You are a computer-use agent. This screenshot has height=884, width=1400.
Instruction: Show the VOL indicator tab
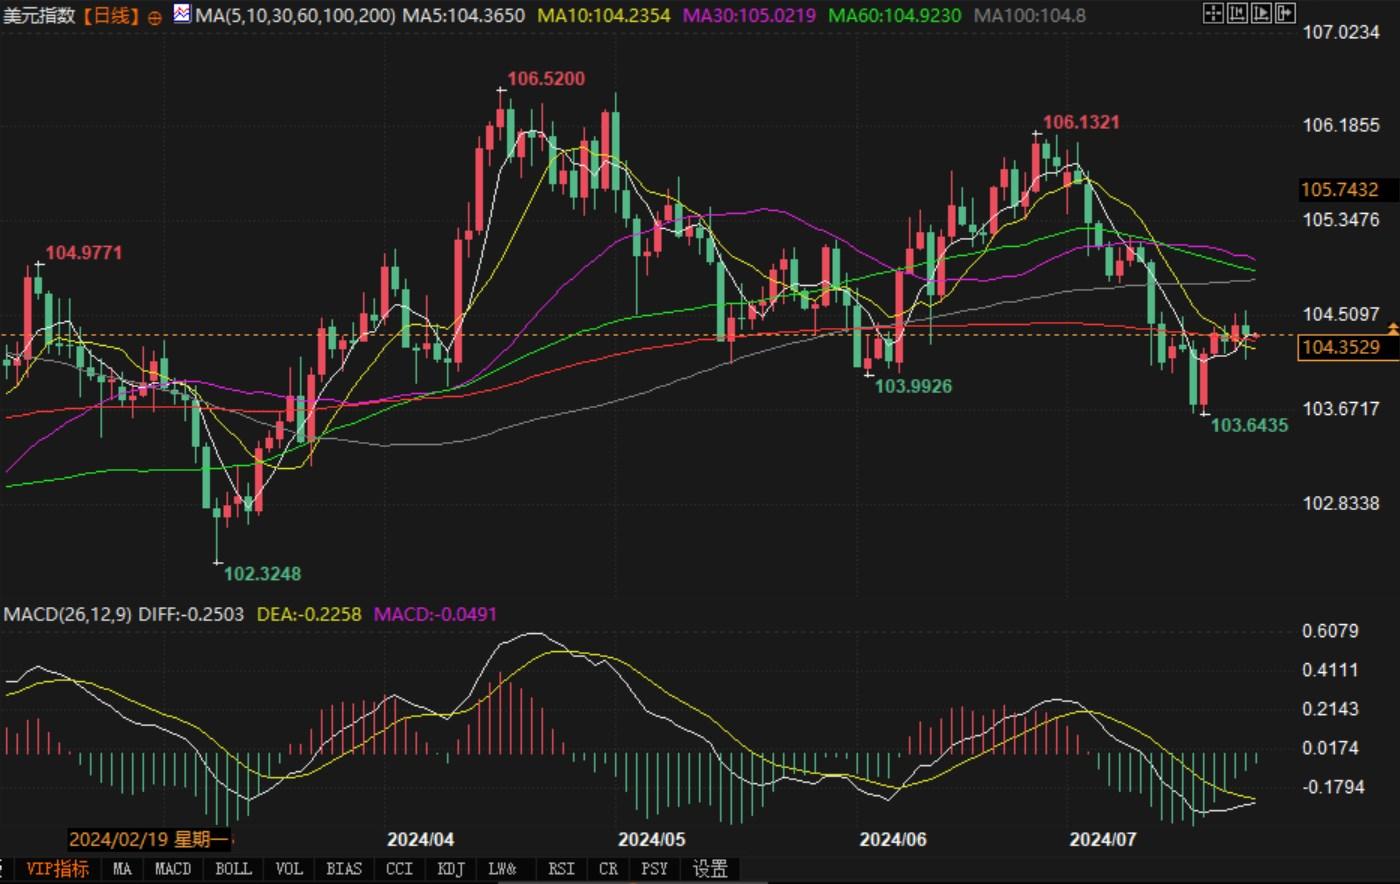pyautogui.click(x=289, y=869)
